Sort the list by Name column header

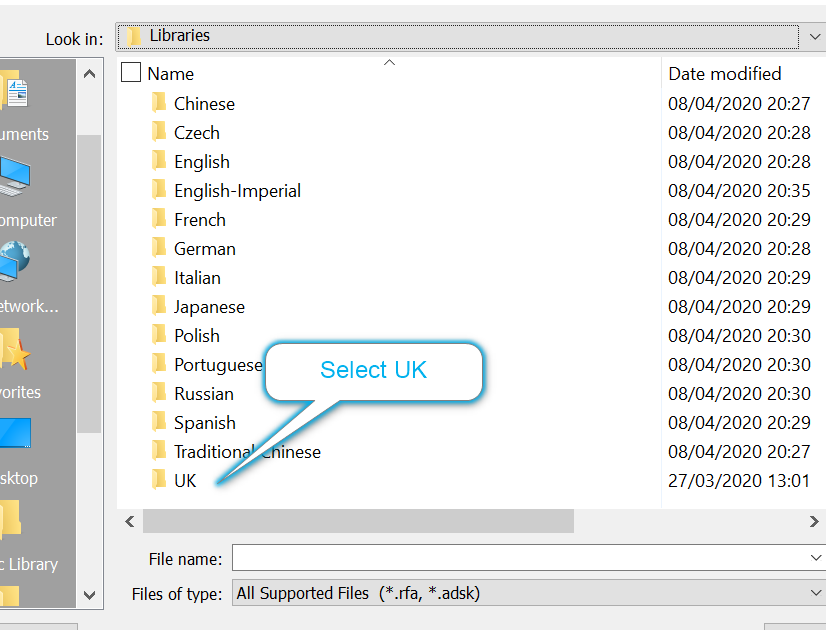click(171, 74)
